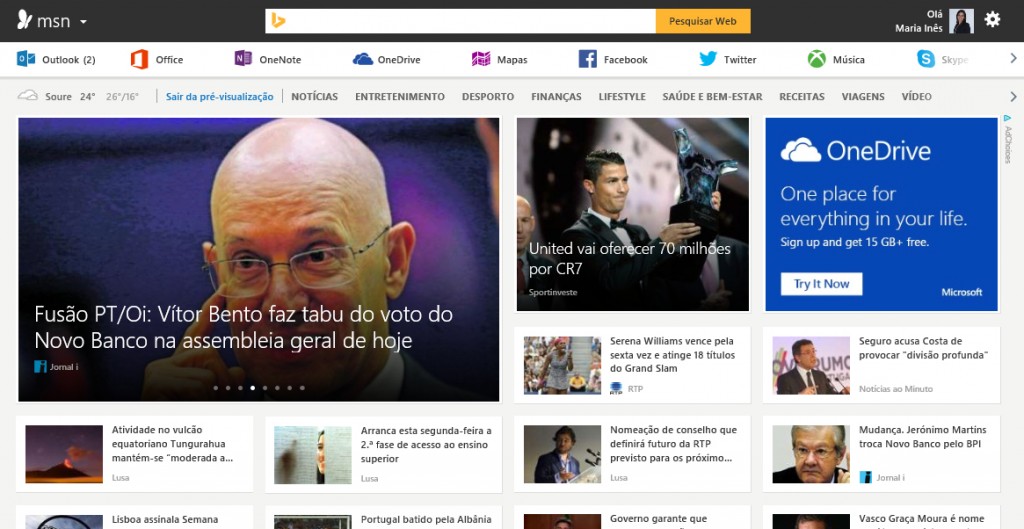
Task: Open the SAÚDE E BEM-ESTAR section
Action: [712, 97]
